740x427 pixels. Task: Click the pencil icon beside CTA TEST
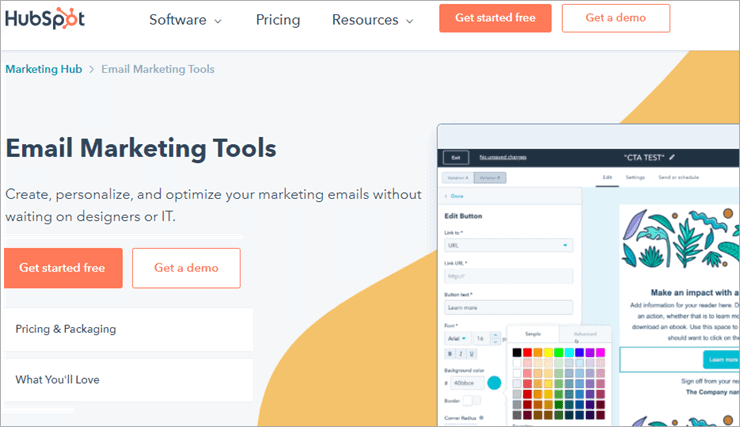(672, 157)
